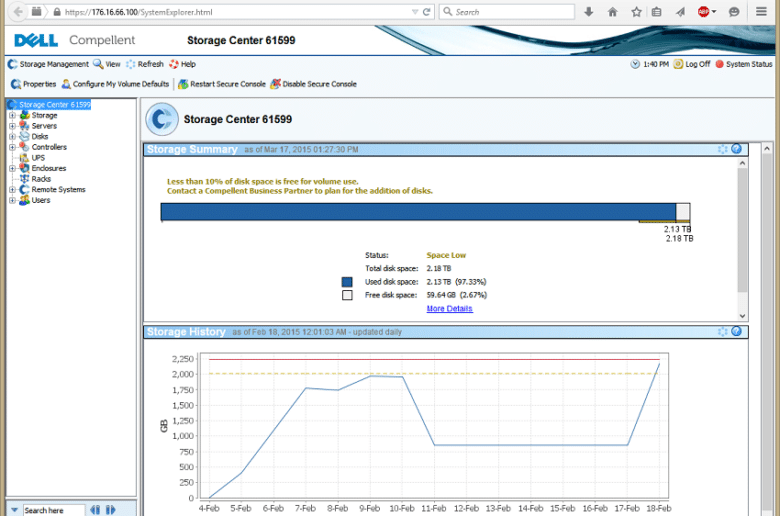780x516 pixels.
Task: Click the Storage Summary scrollbar thumb
Action: coord(742,230)
